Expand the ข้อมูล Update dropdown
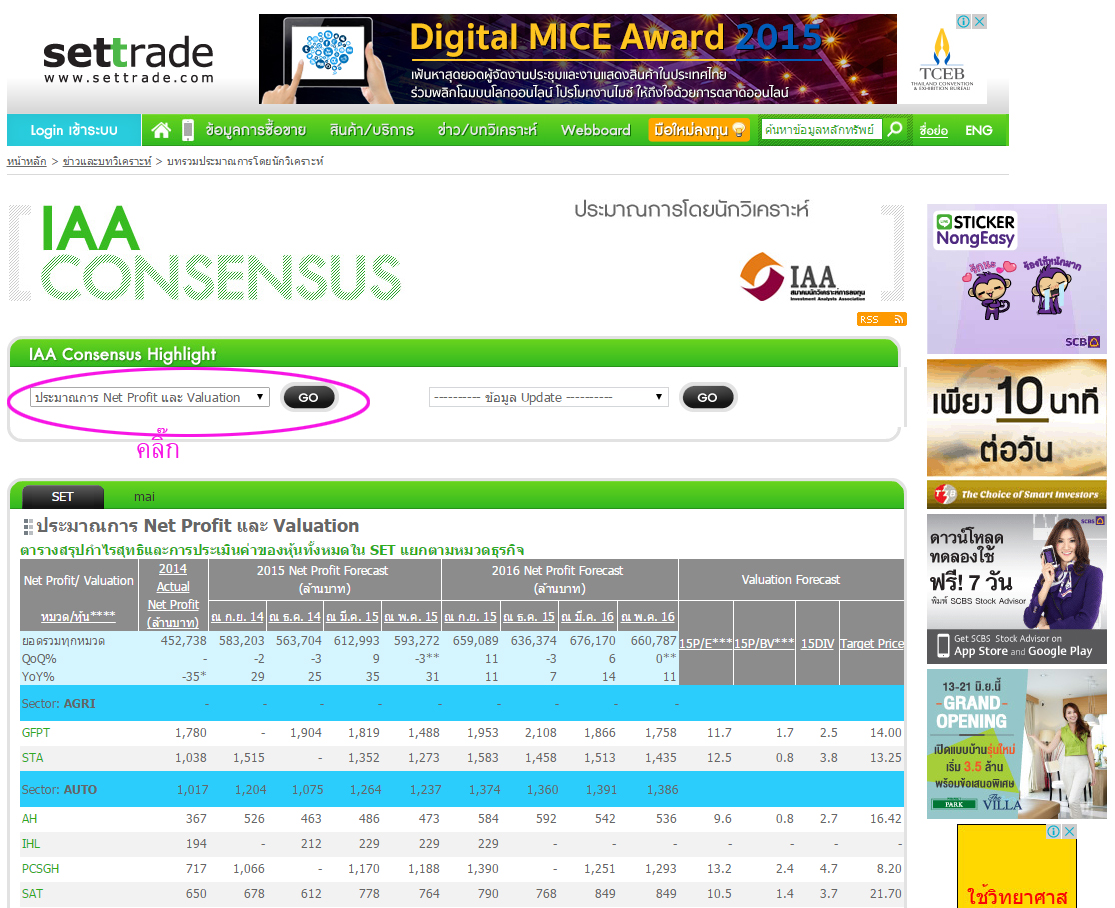 (x=548, y=397)
